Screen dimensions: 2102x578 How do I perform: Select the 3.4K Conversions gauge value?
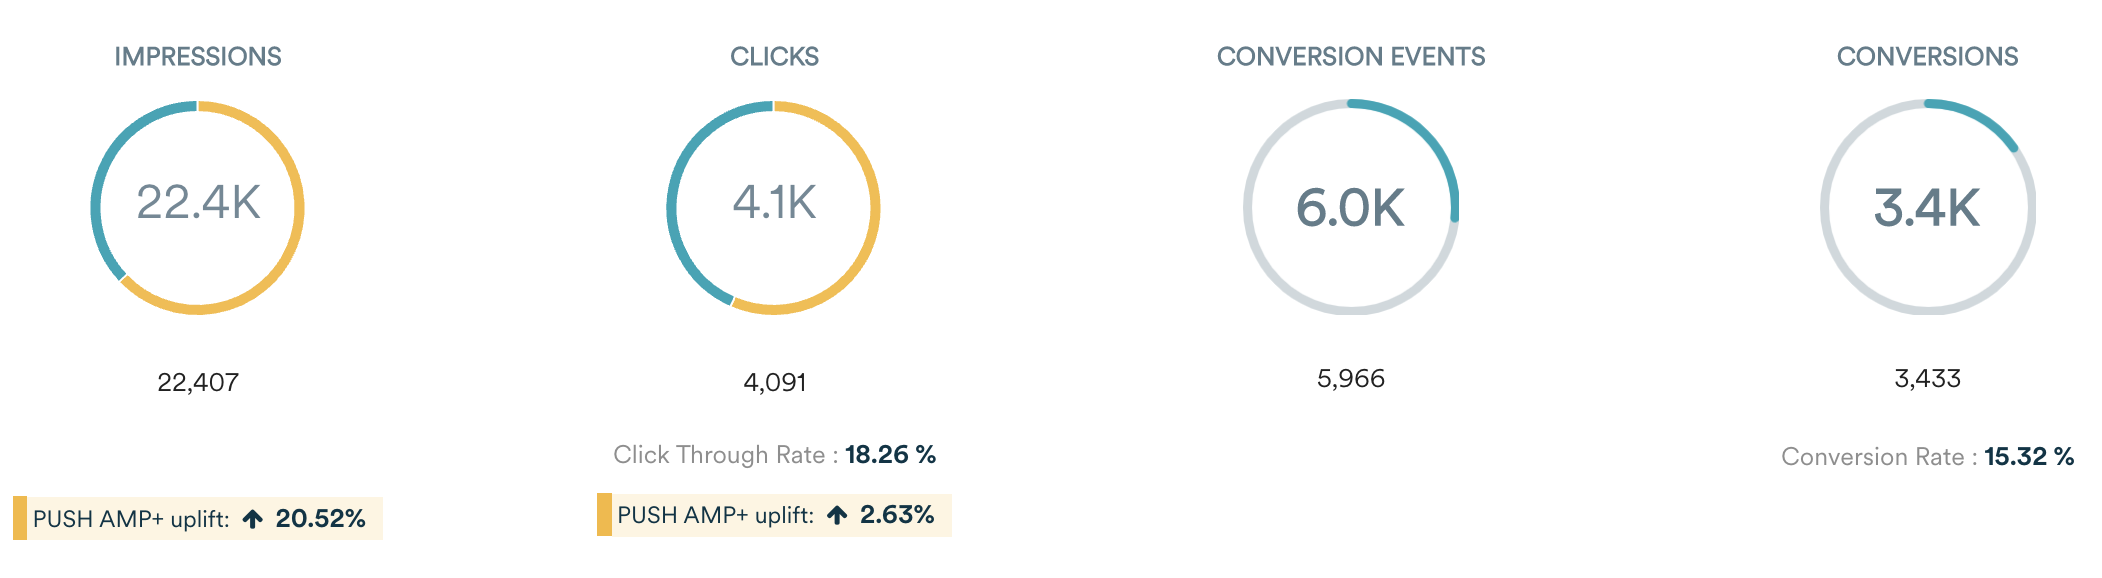coord(1927,208)
